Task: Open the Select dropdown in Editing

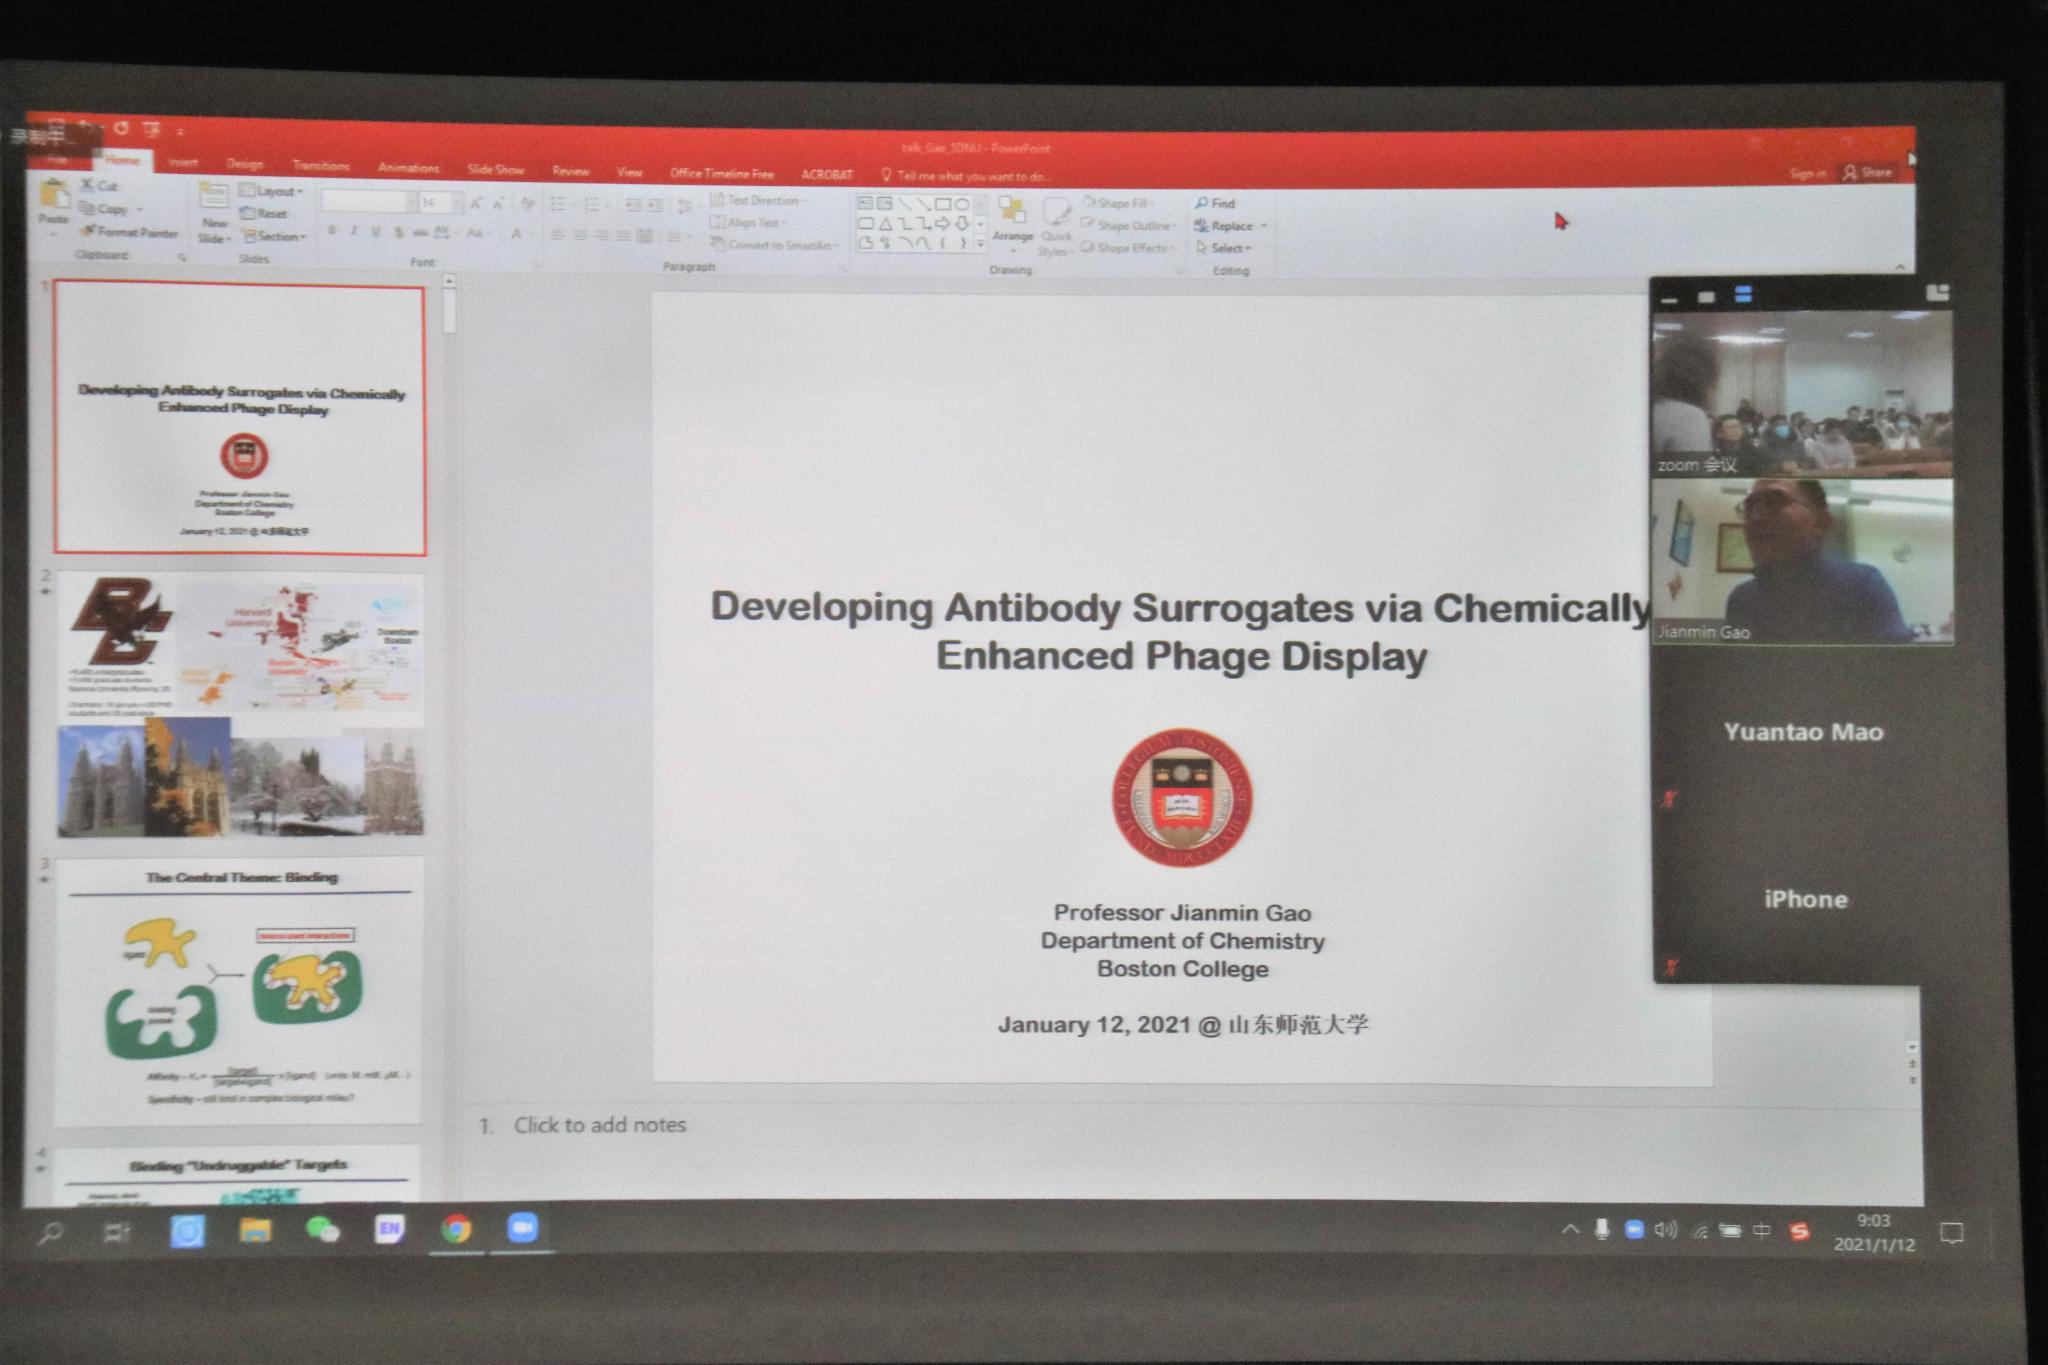Action: tap(1228, 248)
